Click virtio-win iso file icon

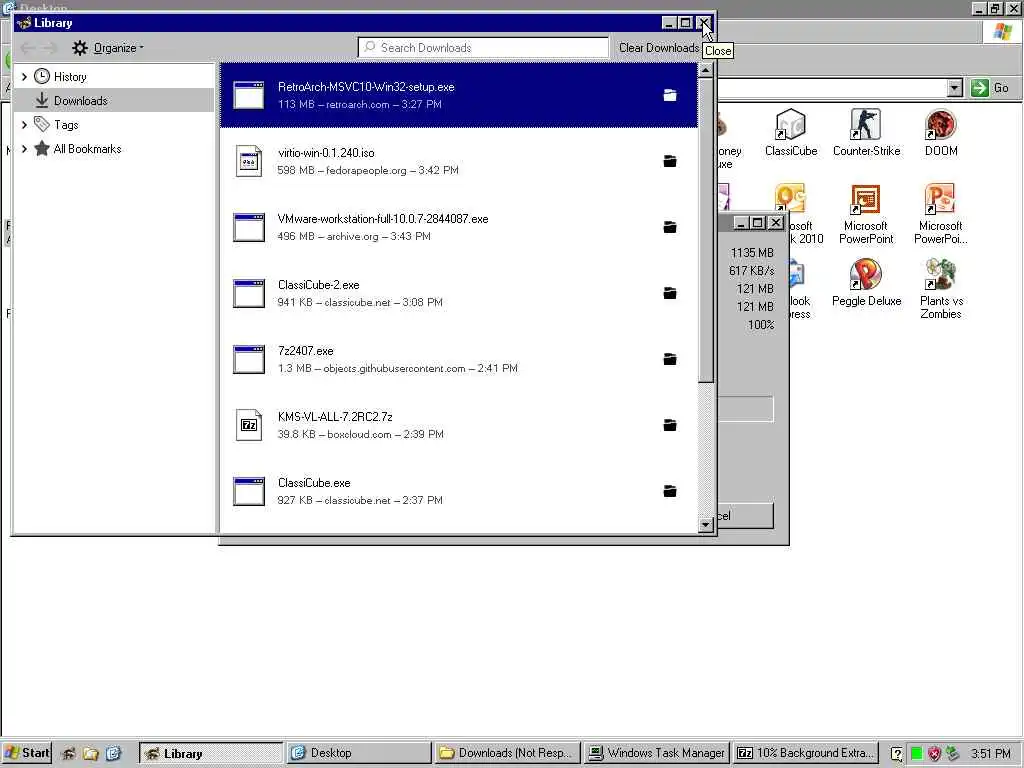tap(249, 161)
